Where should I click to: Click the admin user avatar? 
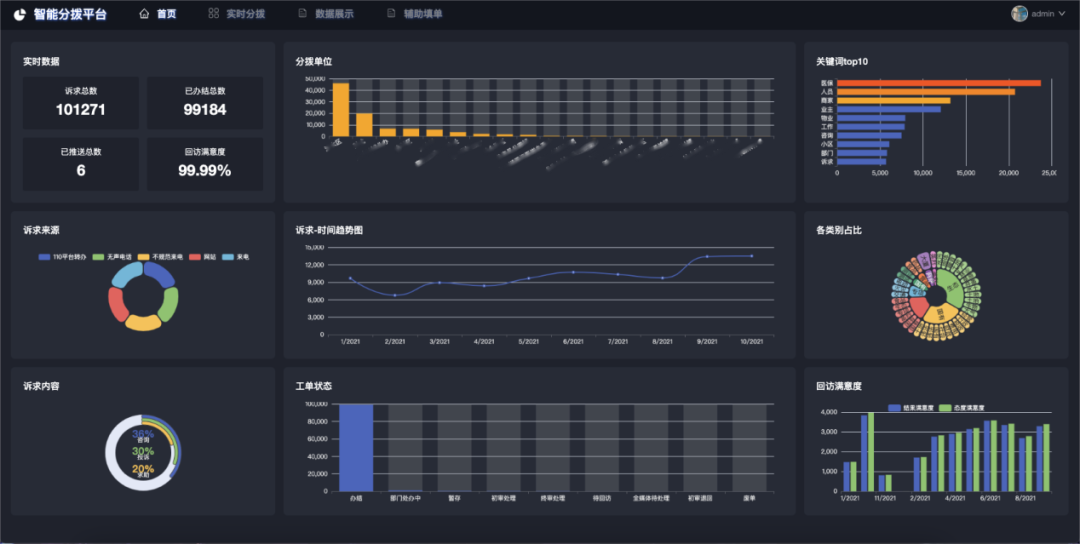(1019, 14)
